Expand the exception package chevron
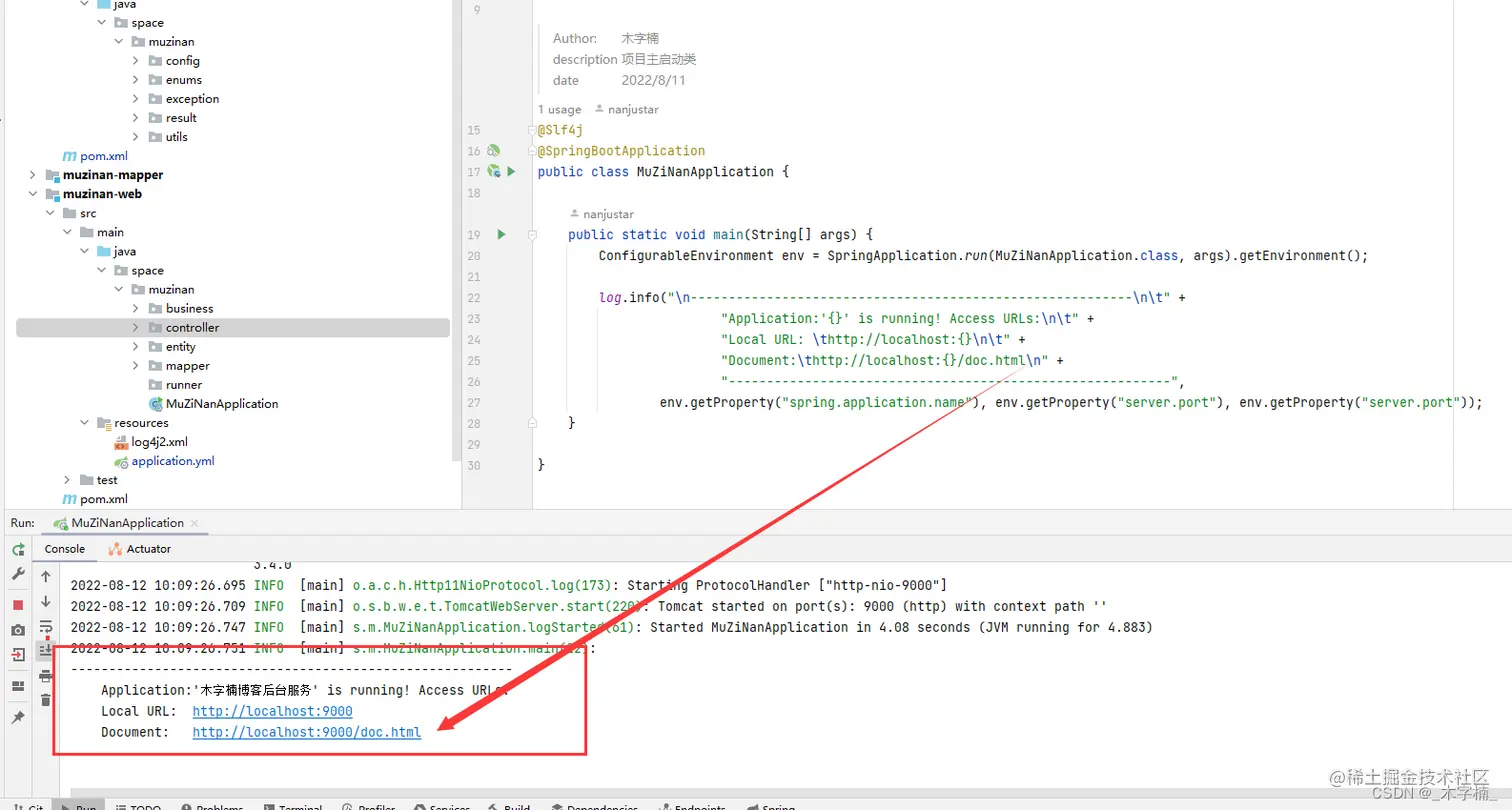Screen dimensions: 1512x810 point(136,99)
